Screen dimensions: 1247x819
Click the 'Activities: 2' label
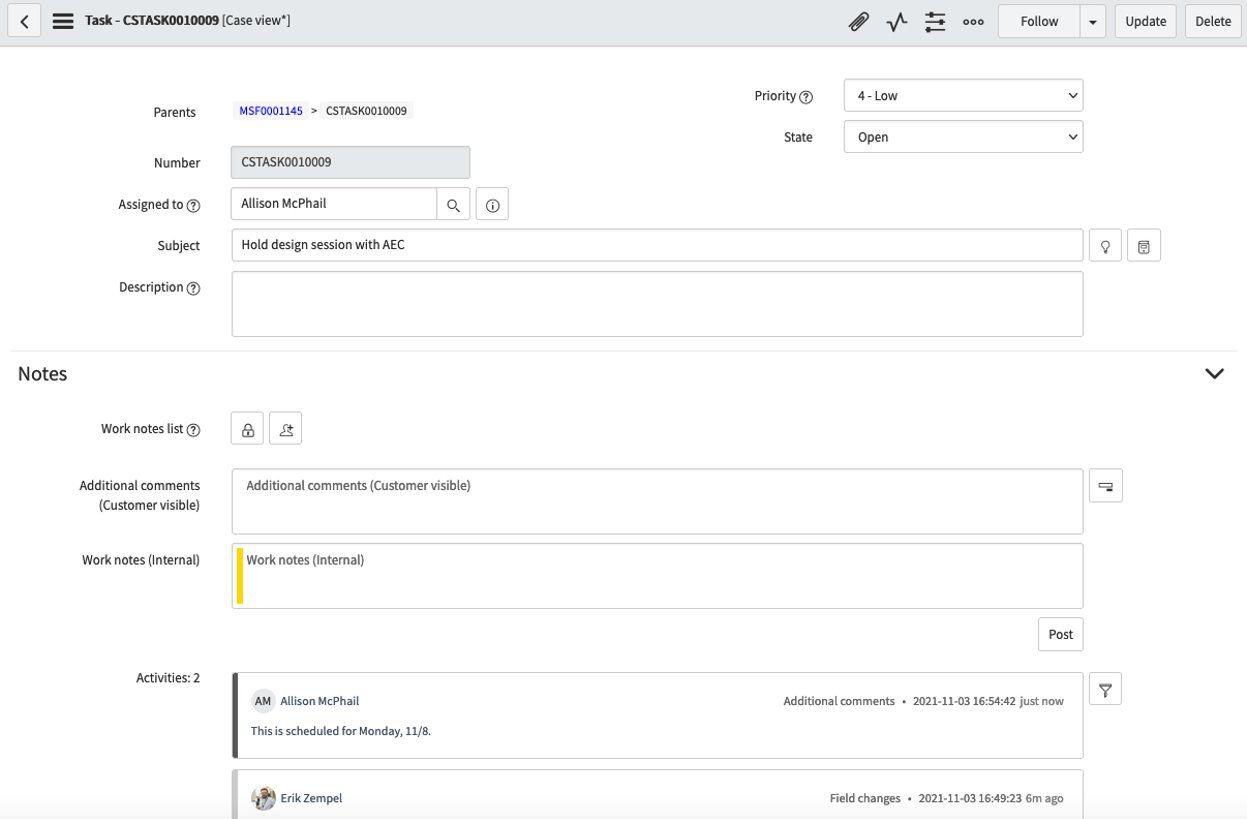168,678
